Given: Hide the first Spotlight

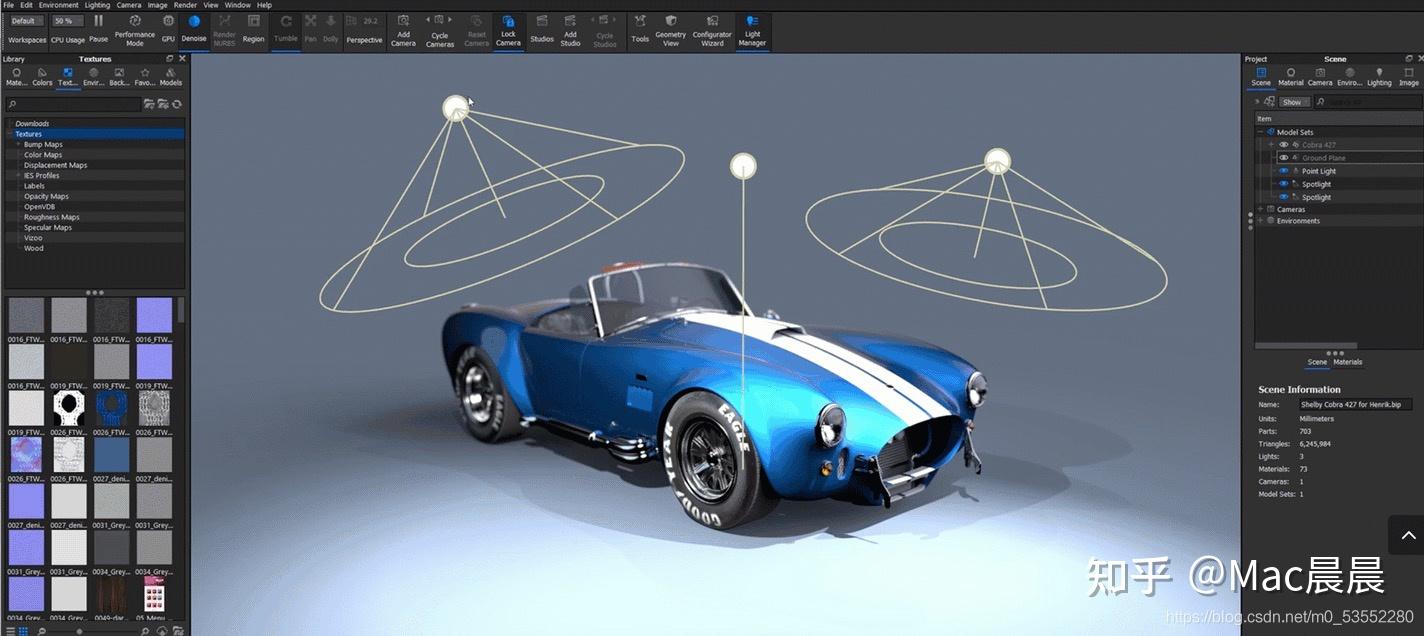Looking at the screenshot, I should [x=1284, y=184].
